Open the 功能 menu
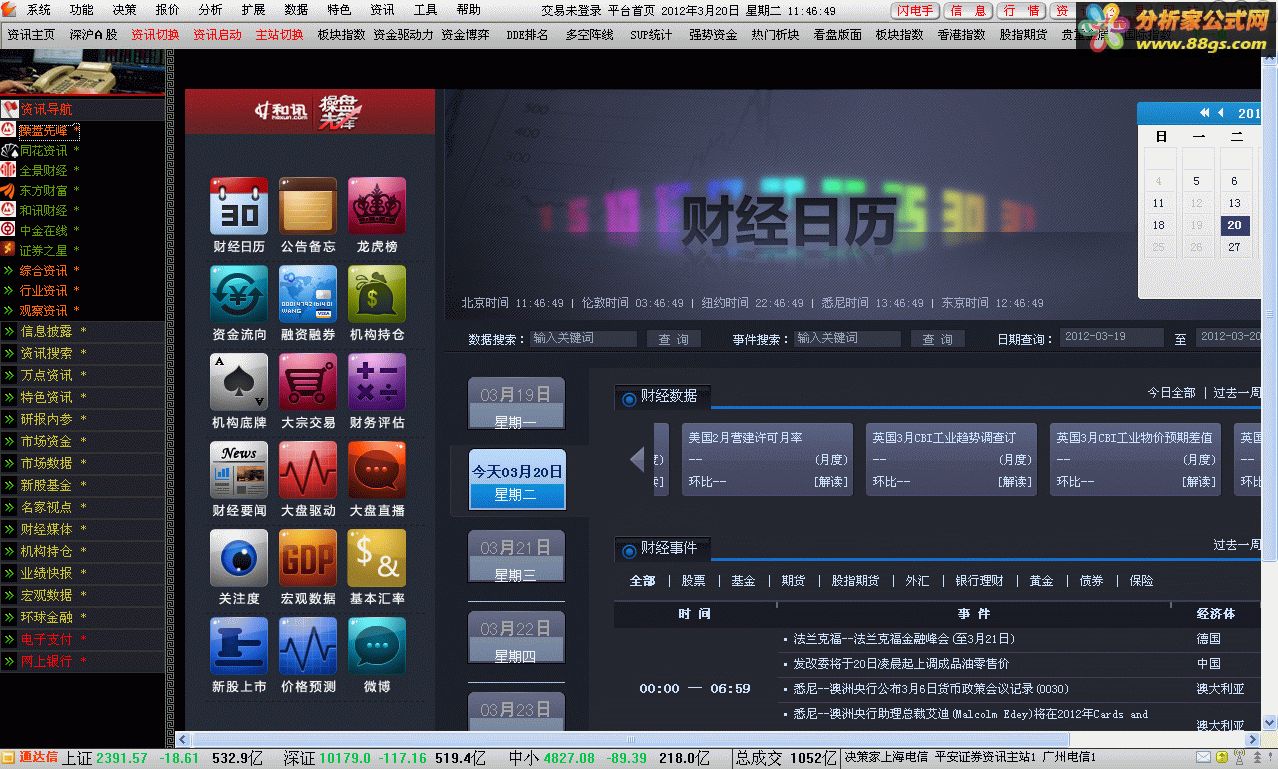This screenshot has height=769, width=1278. [82, 10]
